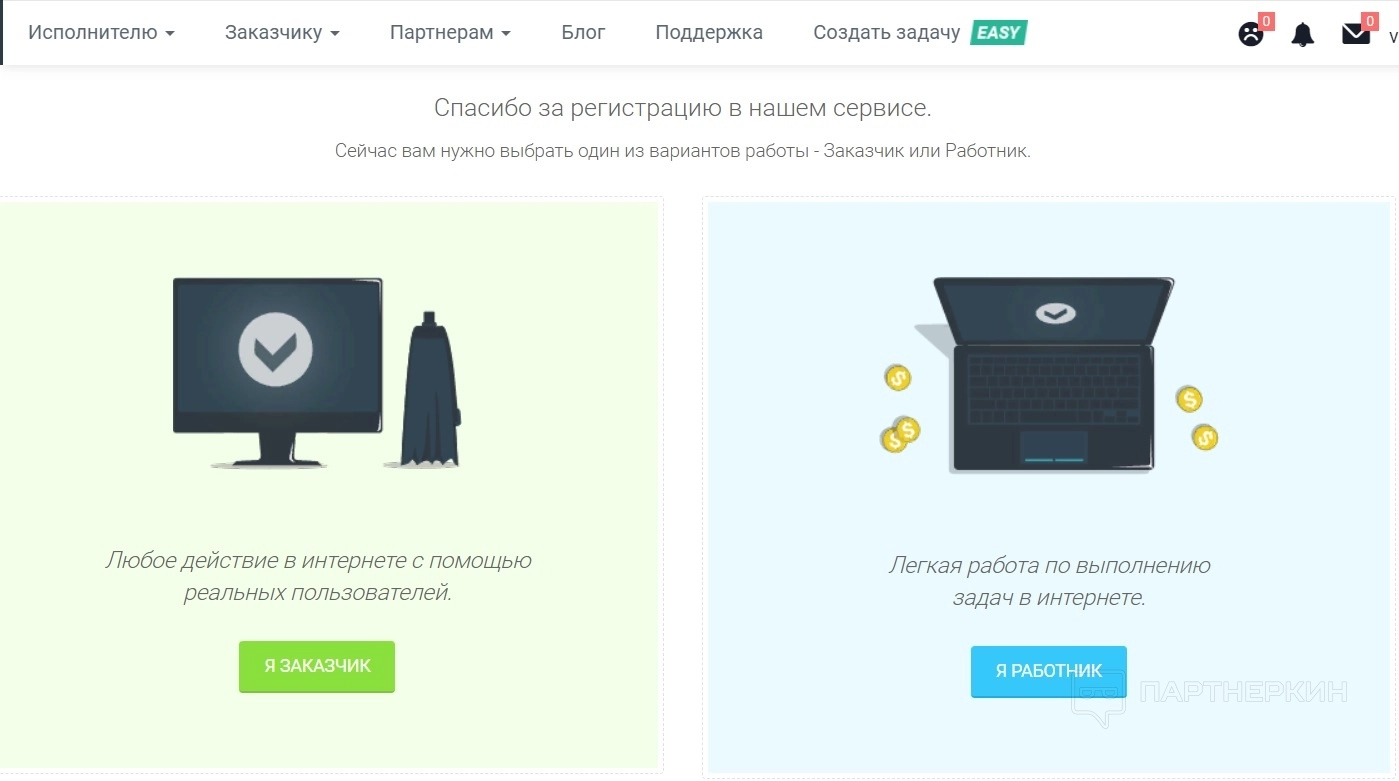
Task: Click the red badge on envelope icon
Action: (x=1369, y=21)
